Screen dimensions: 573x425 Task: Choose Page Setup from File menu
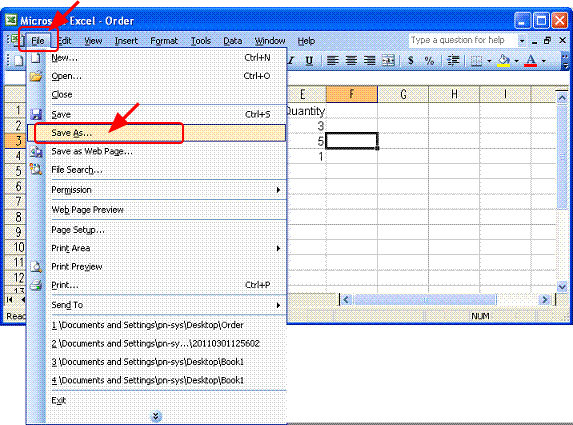coord(156,230)
